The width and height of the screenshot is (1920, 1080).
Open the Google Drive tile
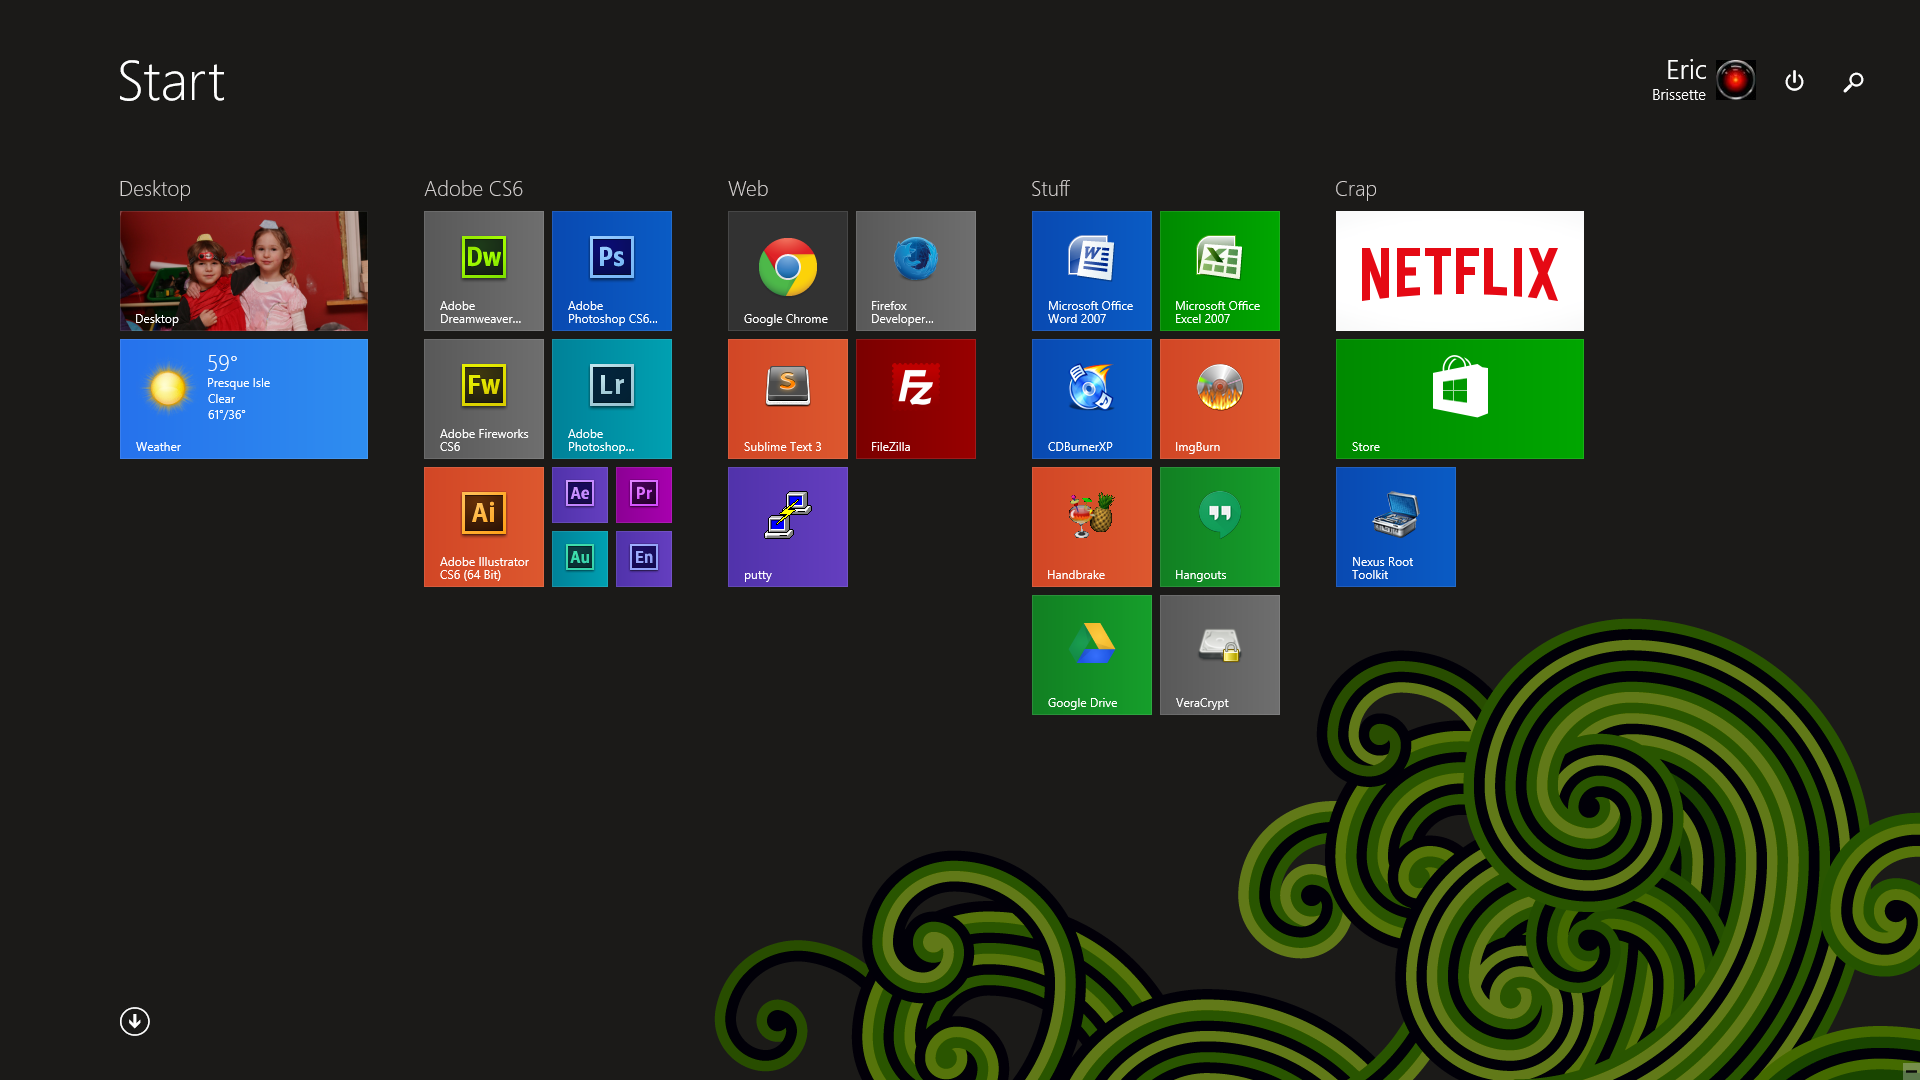pos(1092,655)
